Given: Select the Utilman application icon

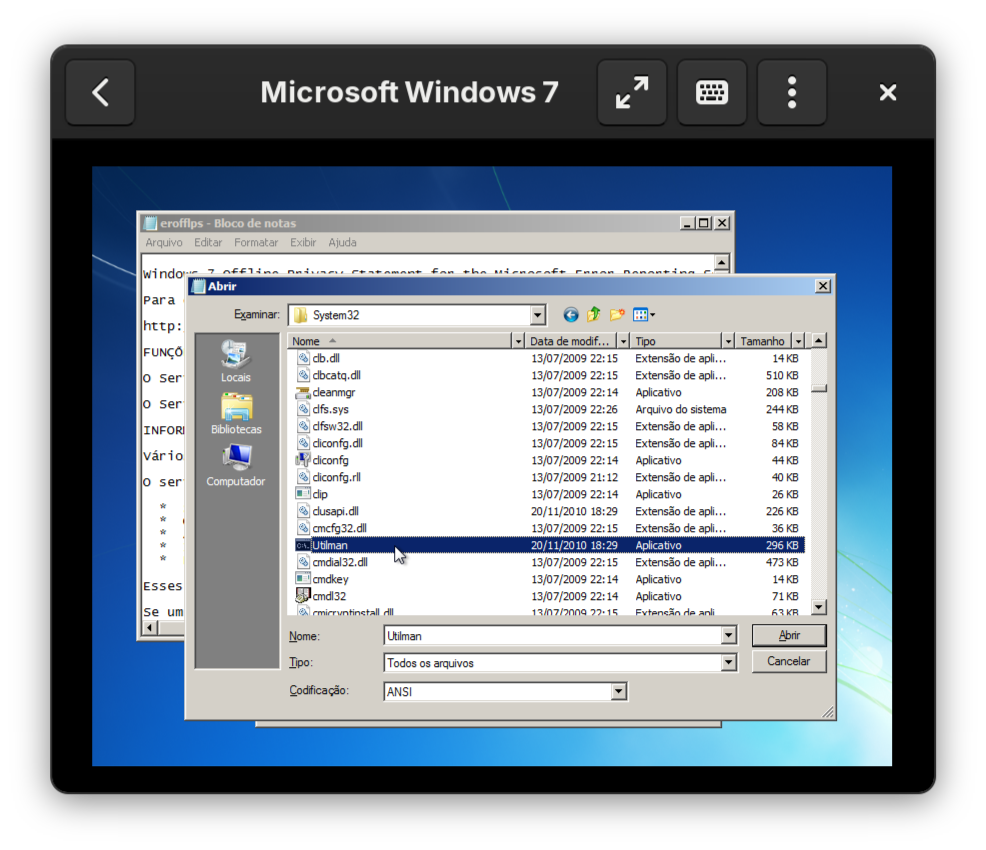Looking at the screenshot, I should (303, 545).
